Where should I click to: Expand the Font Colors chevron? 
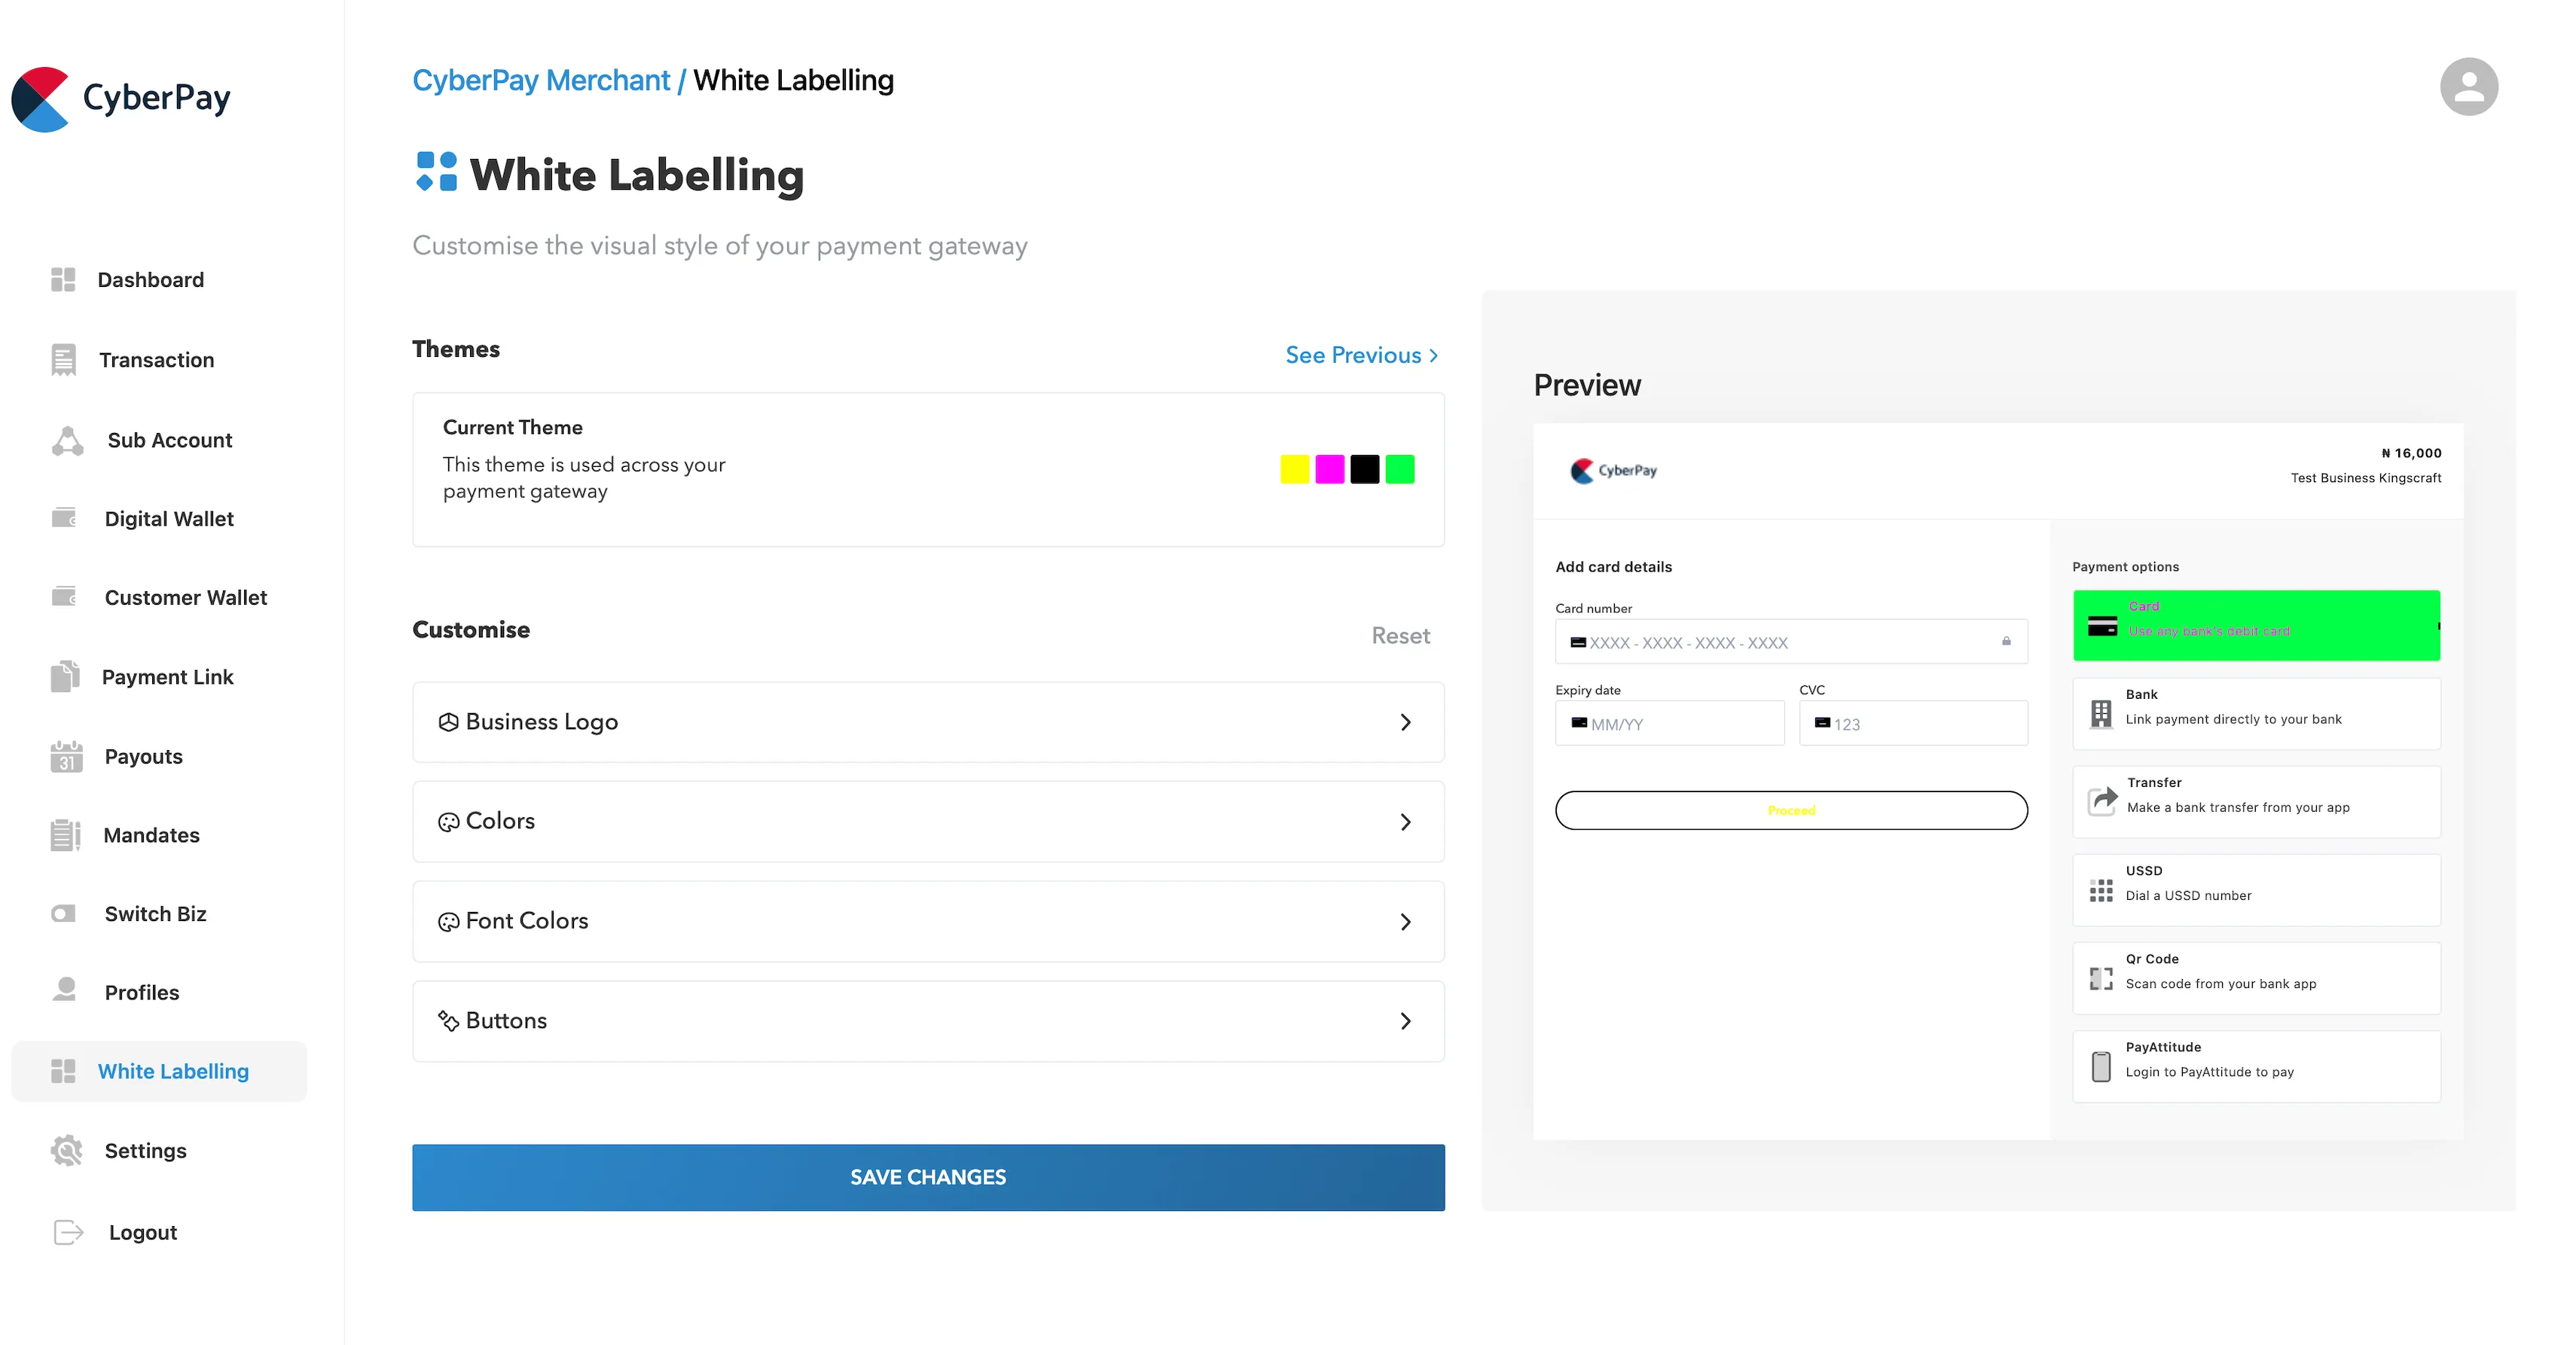click(x=1405, y=921)
